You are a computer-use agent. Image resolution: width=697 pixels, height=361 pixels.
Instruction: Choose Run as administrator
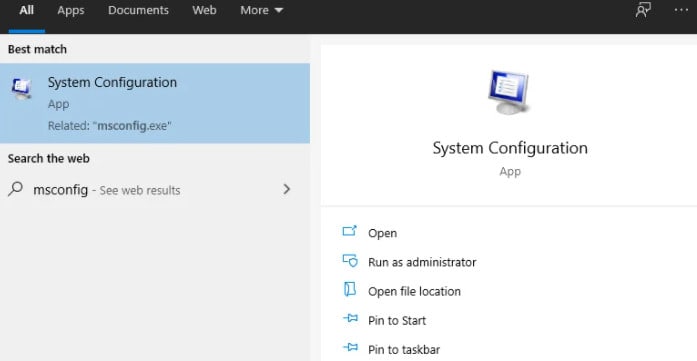click(x=422, y=262)
